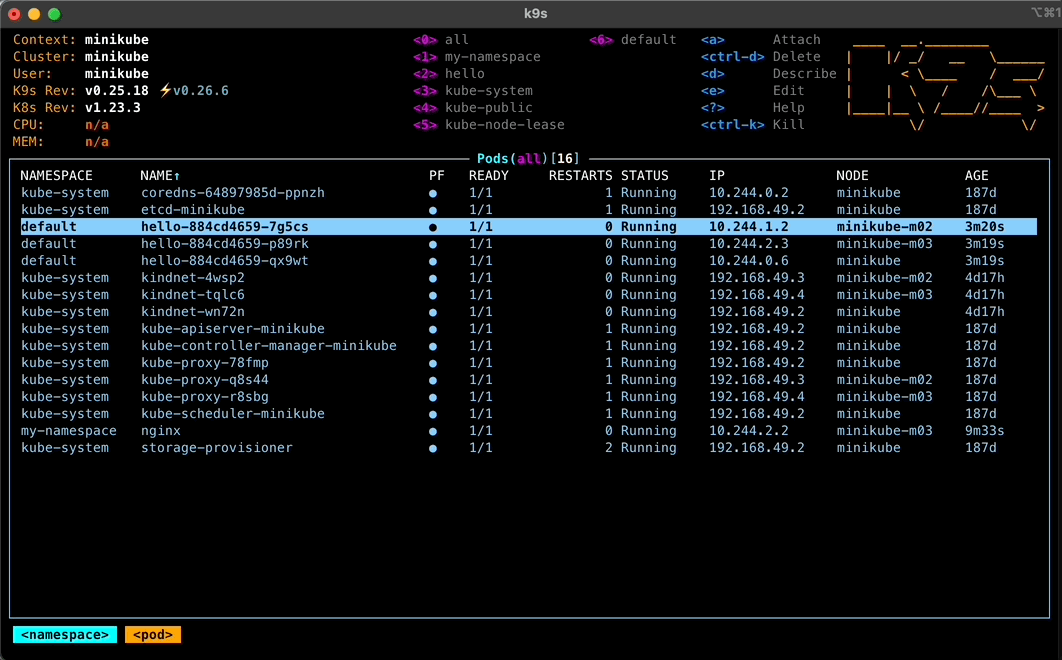Select pod name kindnet-4wsp2
The width and height of the screenshot is (1062, 660).
point(192,278)
